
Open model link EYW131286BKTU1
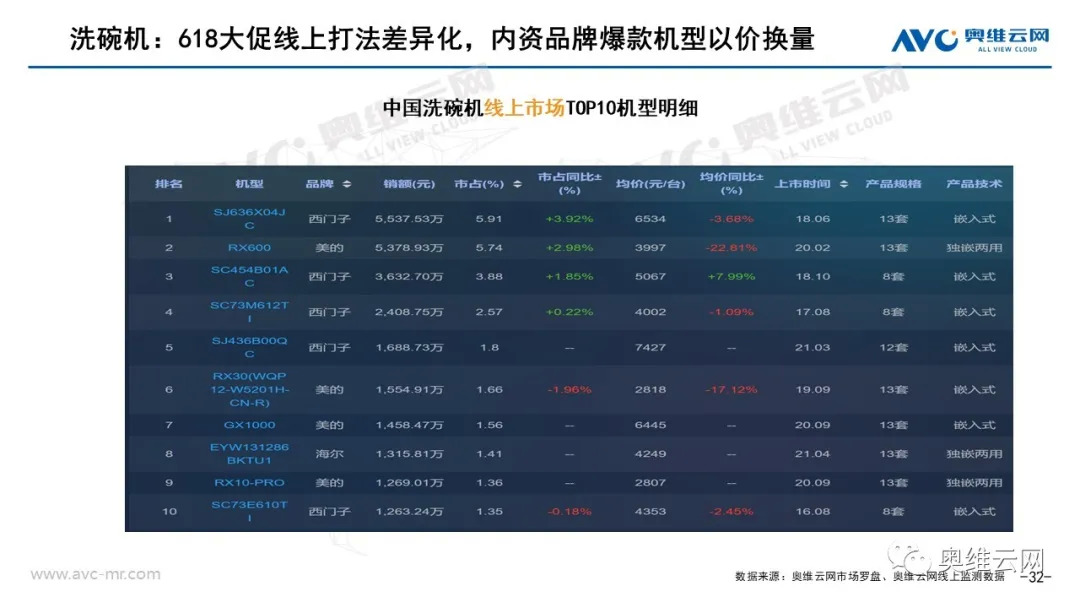(x=249, y=453)
